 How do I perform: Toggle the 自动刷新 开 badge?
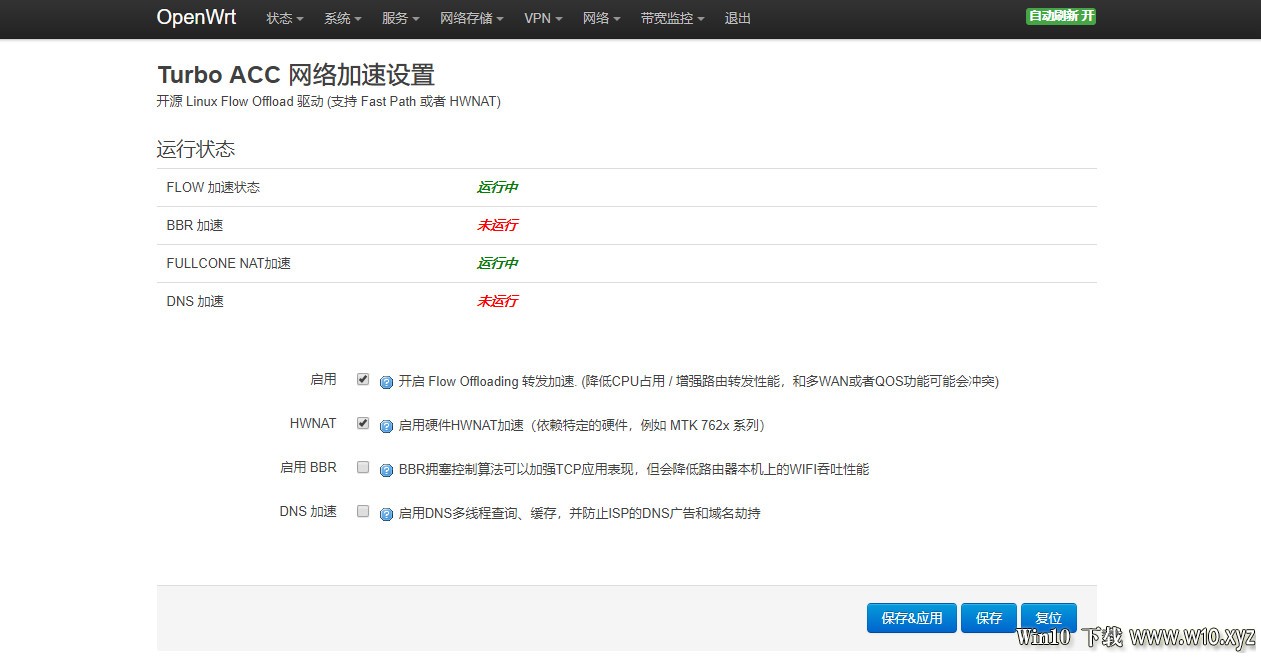[x=1061, y=16]
